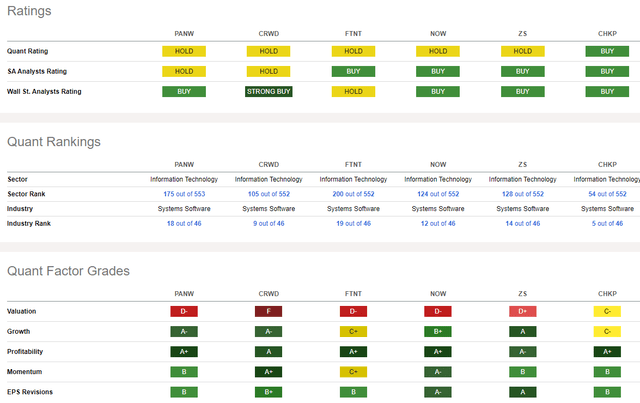Select PANW column header in Ratings table
The image size is (640, 403).
[184, 34]
